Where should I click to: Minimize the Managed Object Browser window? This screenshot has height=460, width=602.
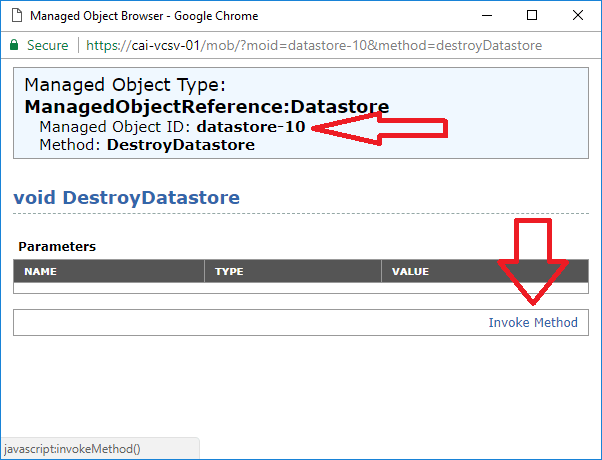[485, 16]
